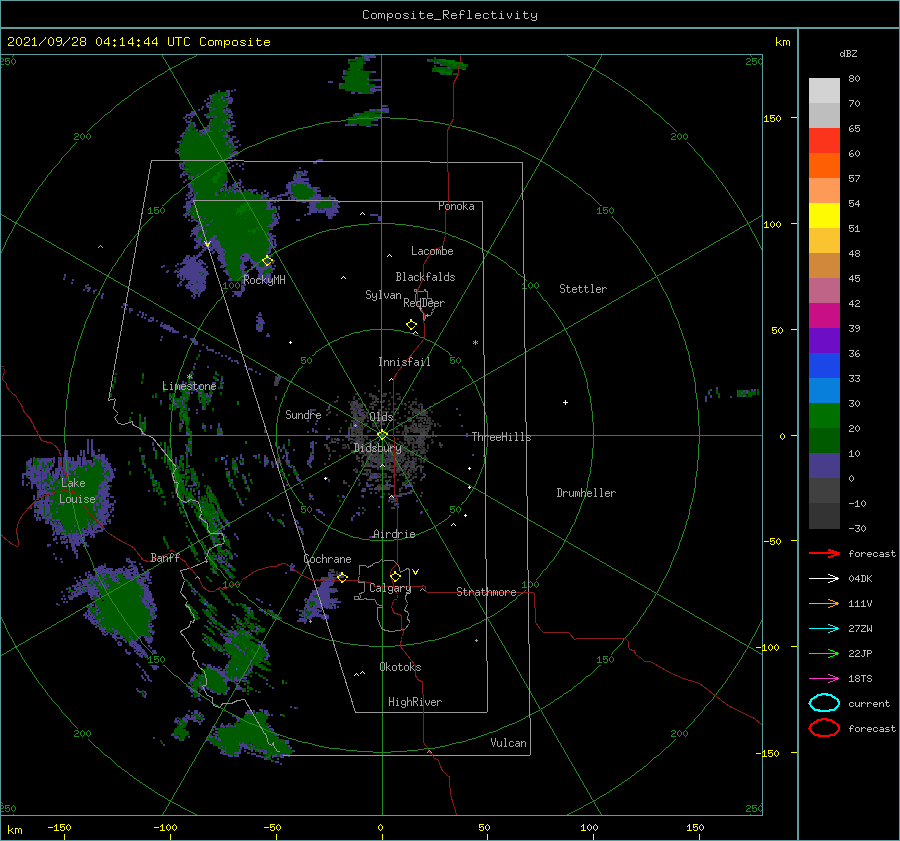The width and height of the screenshot is (900, 841).
Task: Click the 18TS legend label
Action: click(x=860, y=679)
